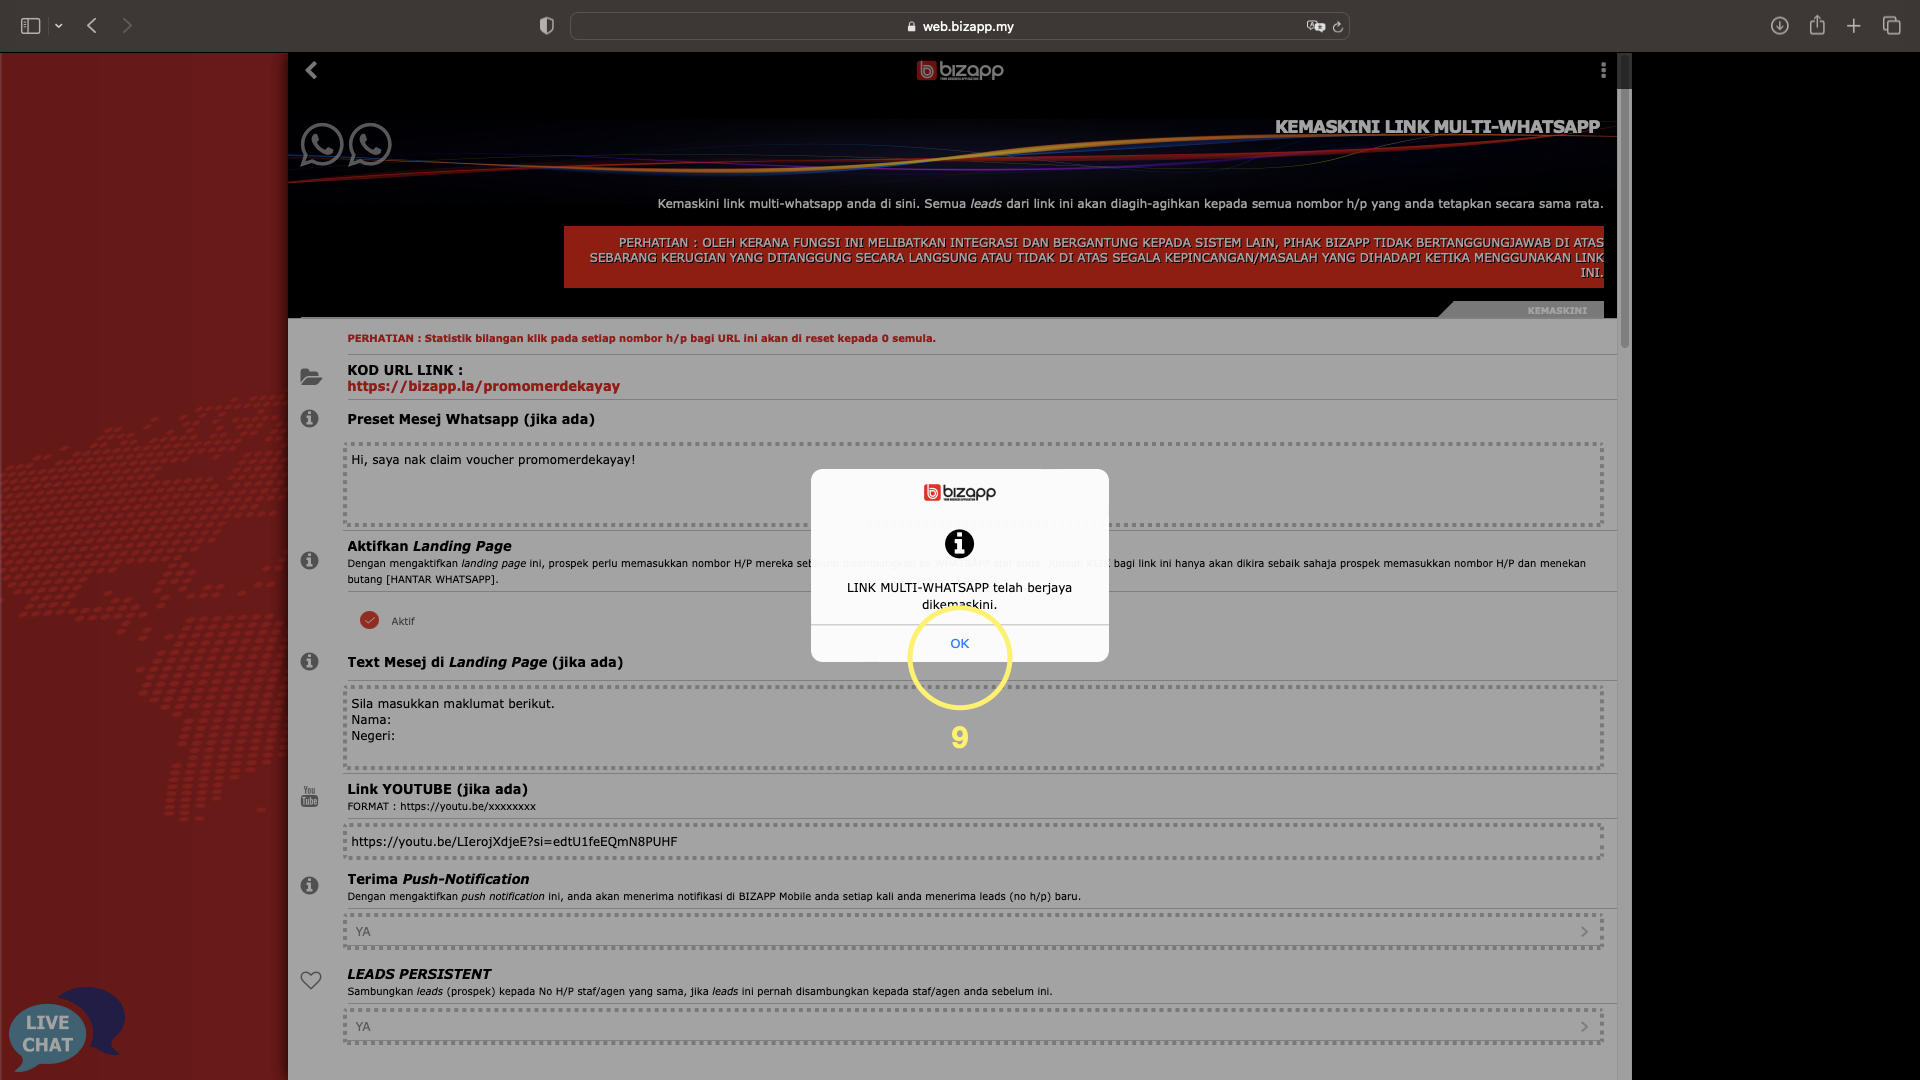Click the 'Aktifkan Landing Page' heading
The image size is (1920, 1080).
pos(429,546)
